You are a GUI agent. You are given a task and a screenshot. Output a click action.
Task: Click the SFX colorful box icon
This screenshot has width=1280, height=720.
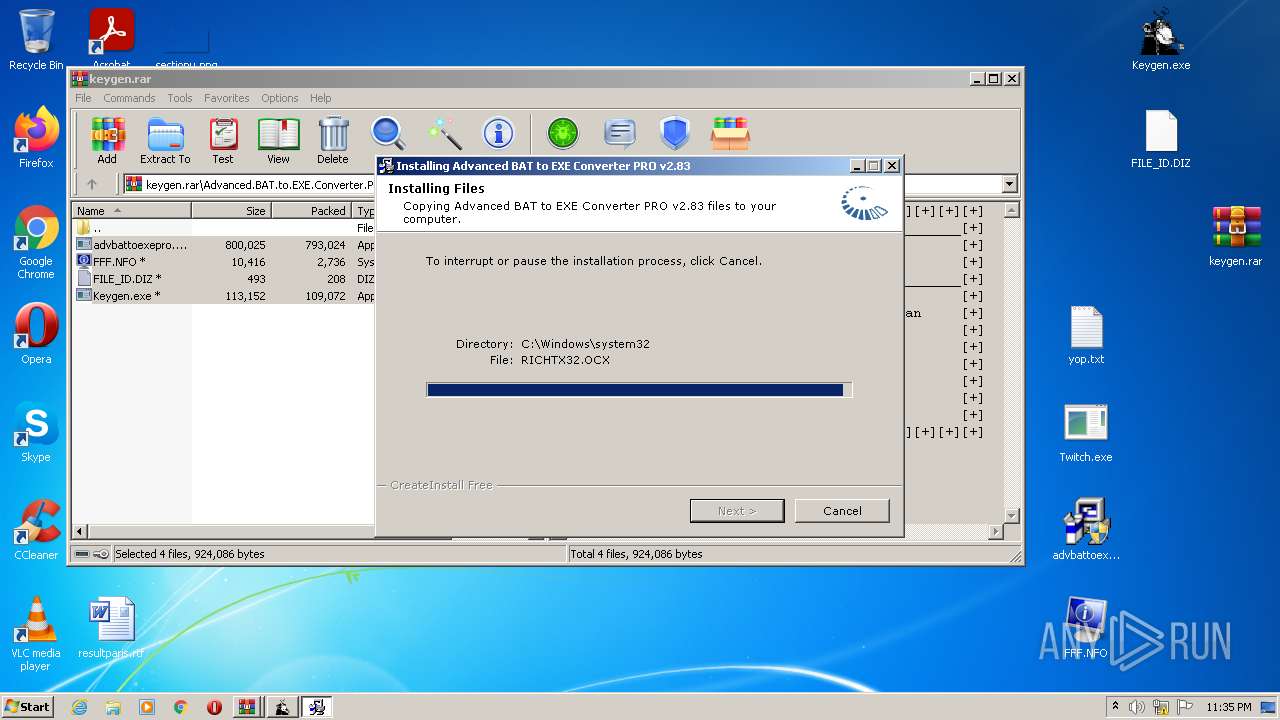(731, 133)
